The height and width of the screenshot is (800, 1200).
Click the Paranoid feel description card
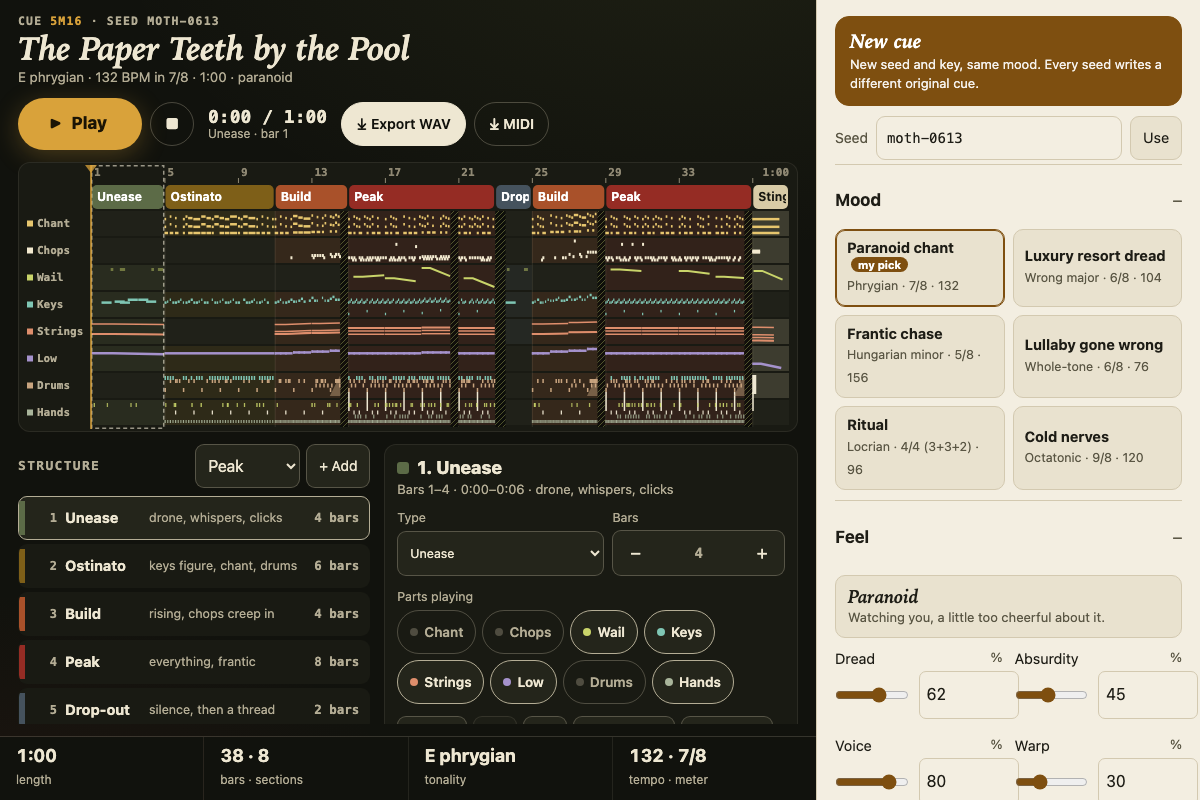pos(1008,606)
